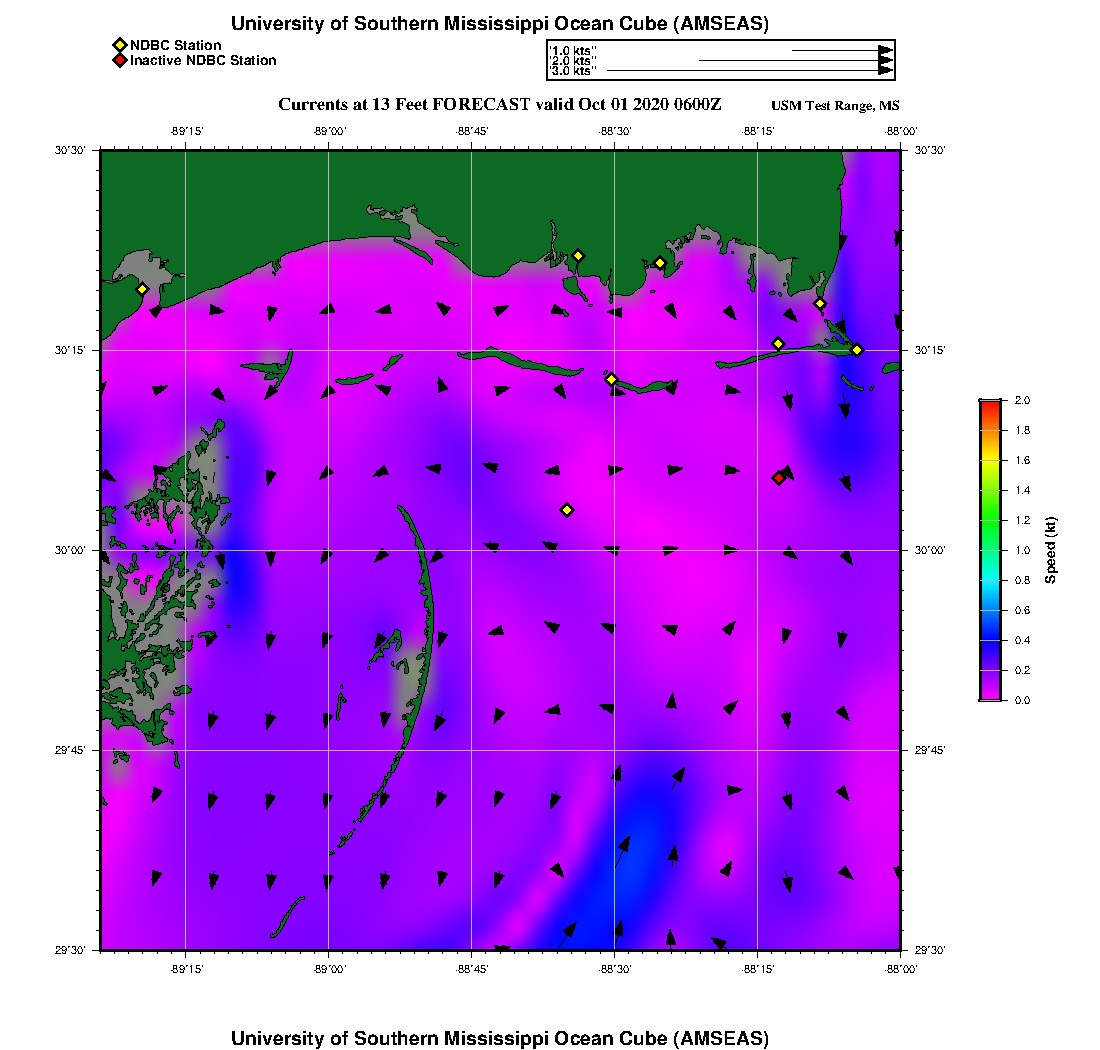Click the 1.0 kts arrowhead in scale legend
Viewport: 1100px width, 1050px height.
pos(885,50)
